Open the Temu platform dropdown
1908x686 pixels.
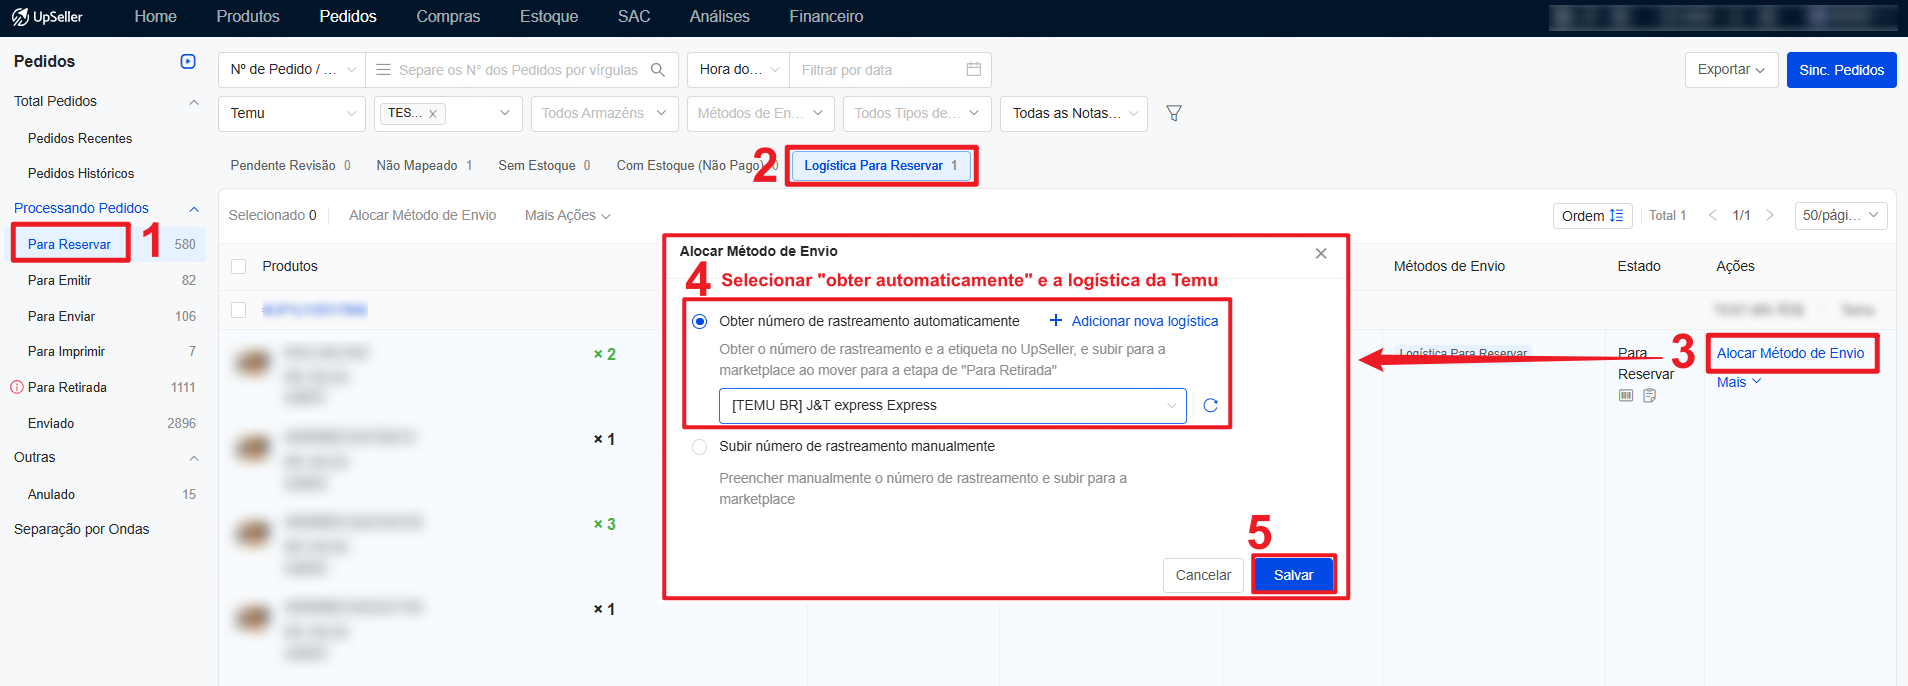tap(292, 113)
